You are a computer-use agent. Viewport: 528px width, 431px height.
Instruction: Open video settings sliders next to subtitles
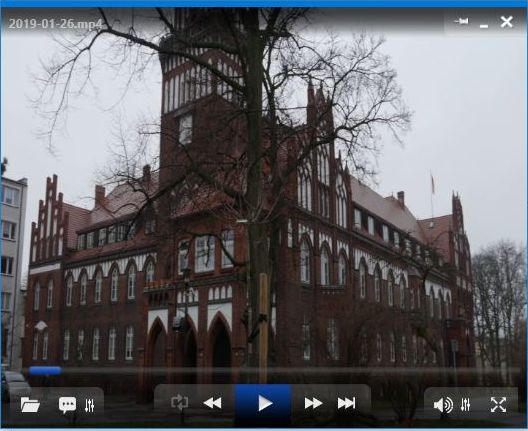click(x=90, y=405)
